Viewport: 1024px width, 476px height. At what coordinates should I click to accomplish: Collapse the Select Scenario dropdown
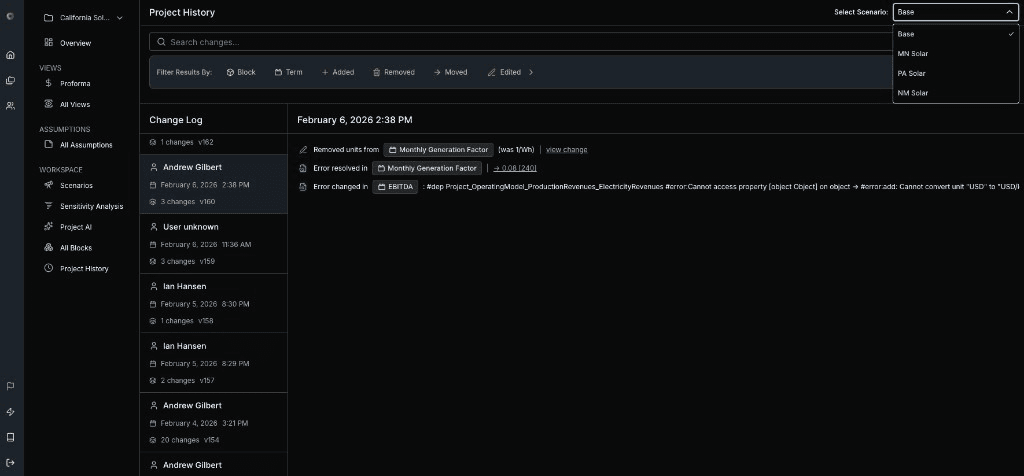[955, 12]
